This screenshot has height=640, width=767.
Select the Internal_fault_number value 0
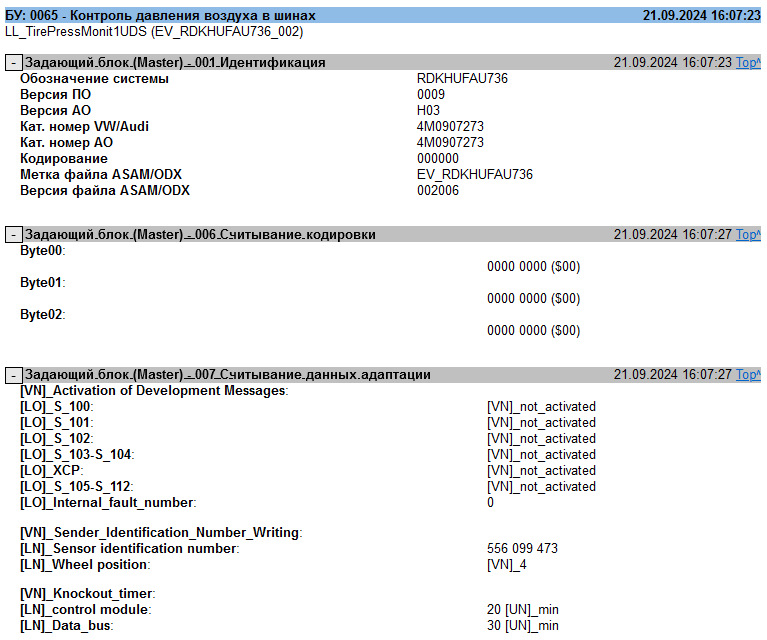[x=491, y=503]
